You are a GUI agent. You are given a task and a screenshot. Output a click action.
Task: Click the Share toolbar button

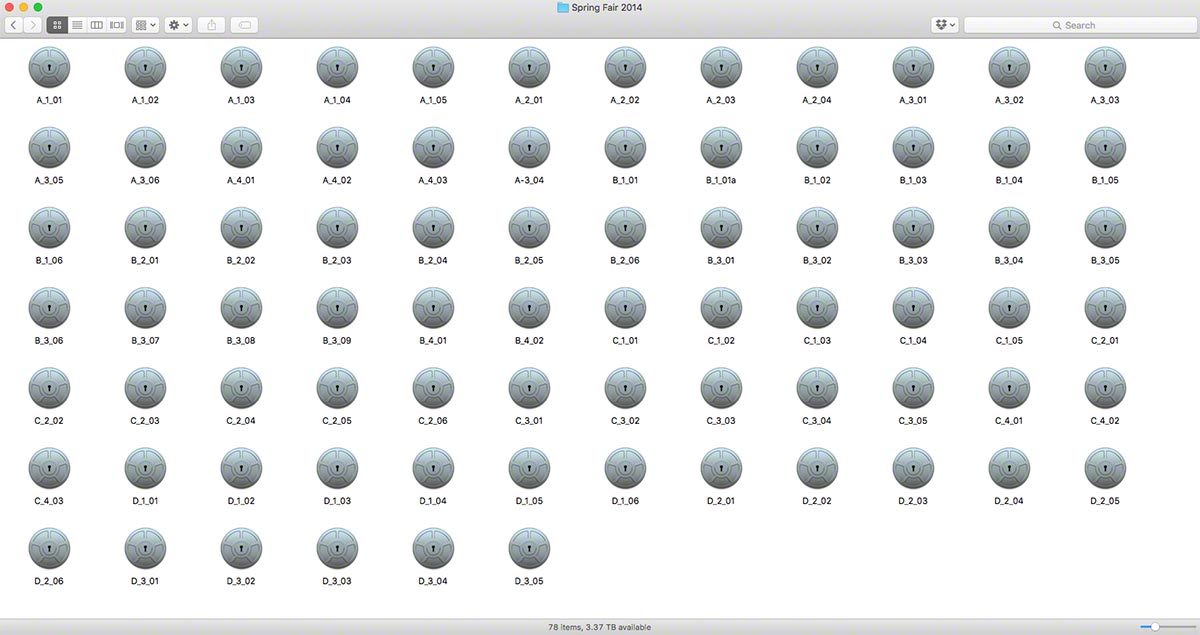click(x=212, y=25)
